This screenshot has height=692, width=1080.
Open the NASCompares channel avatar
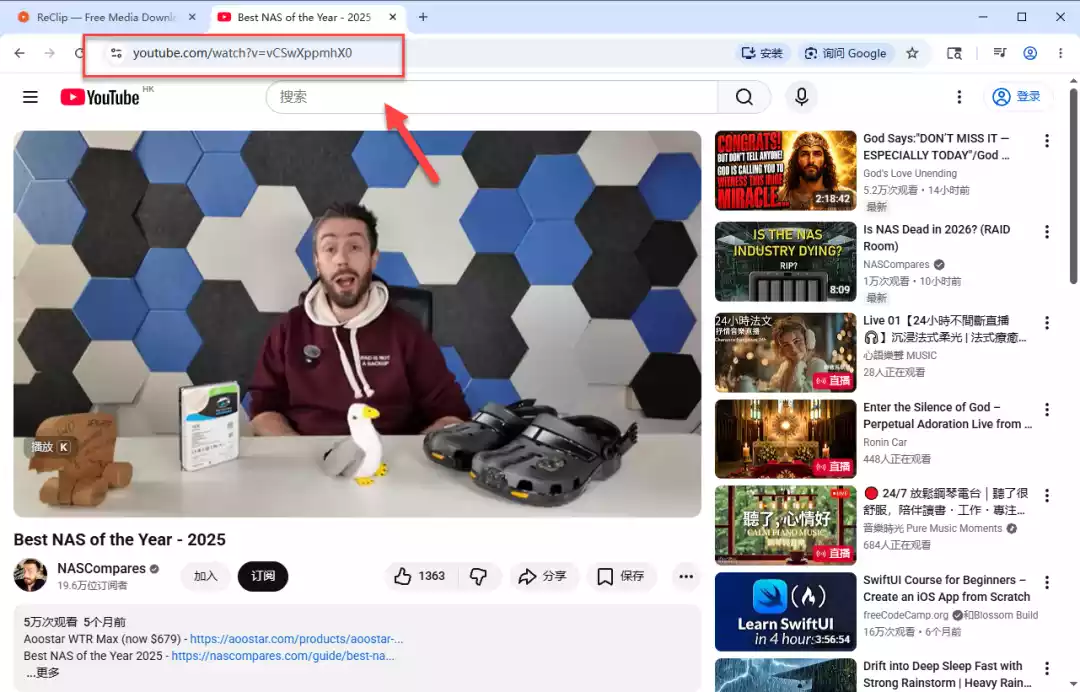click(x=30, y=576)
